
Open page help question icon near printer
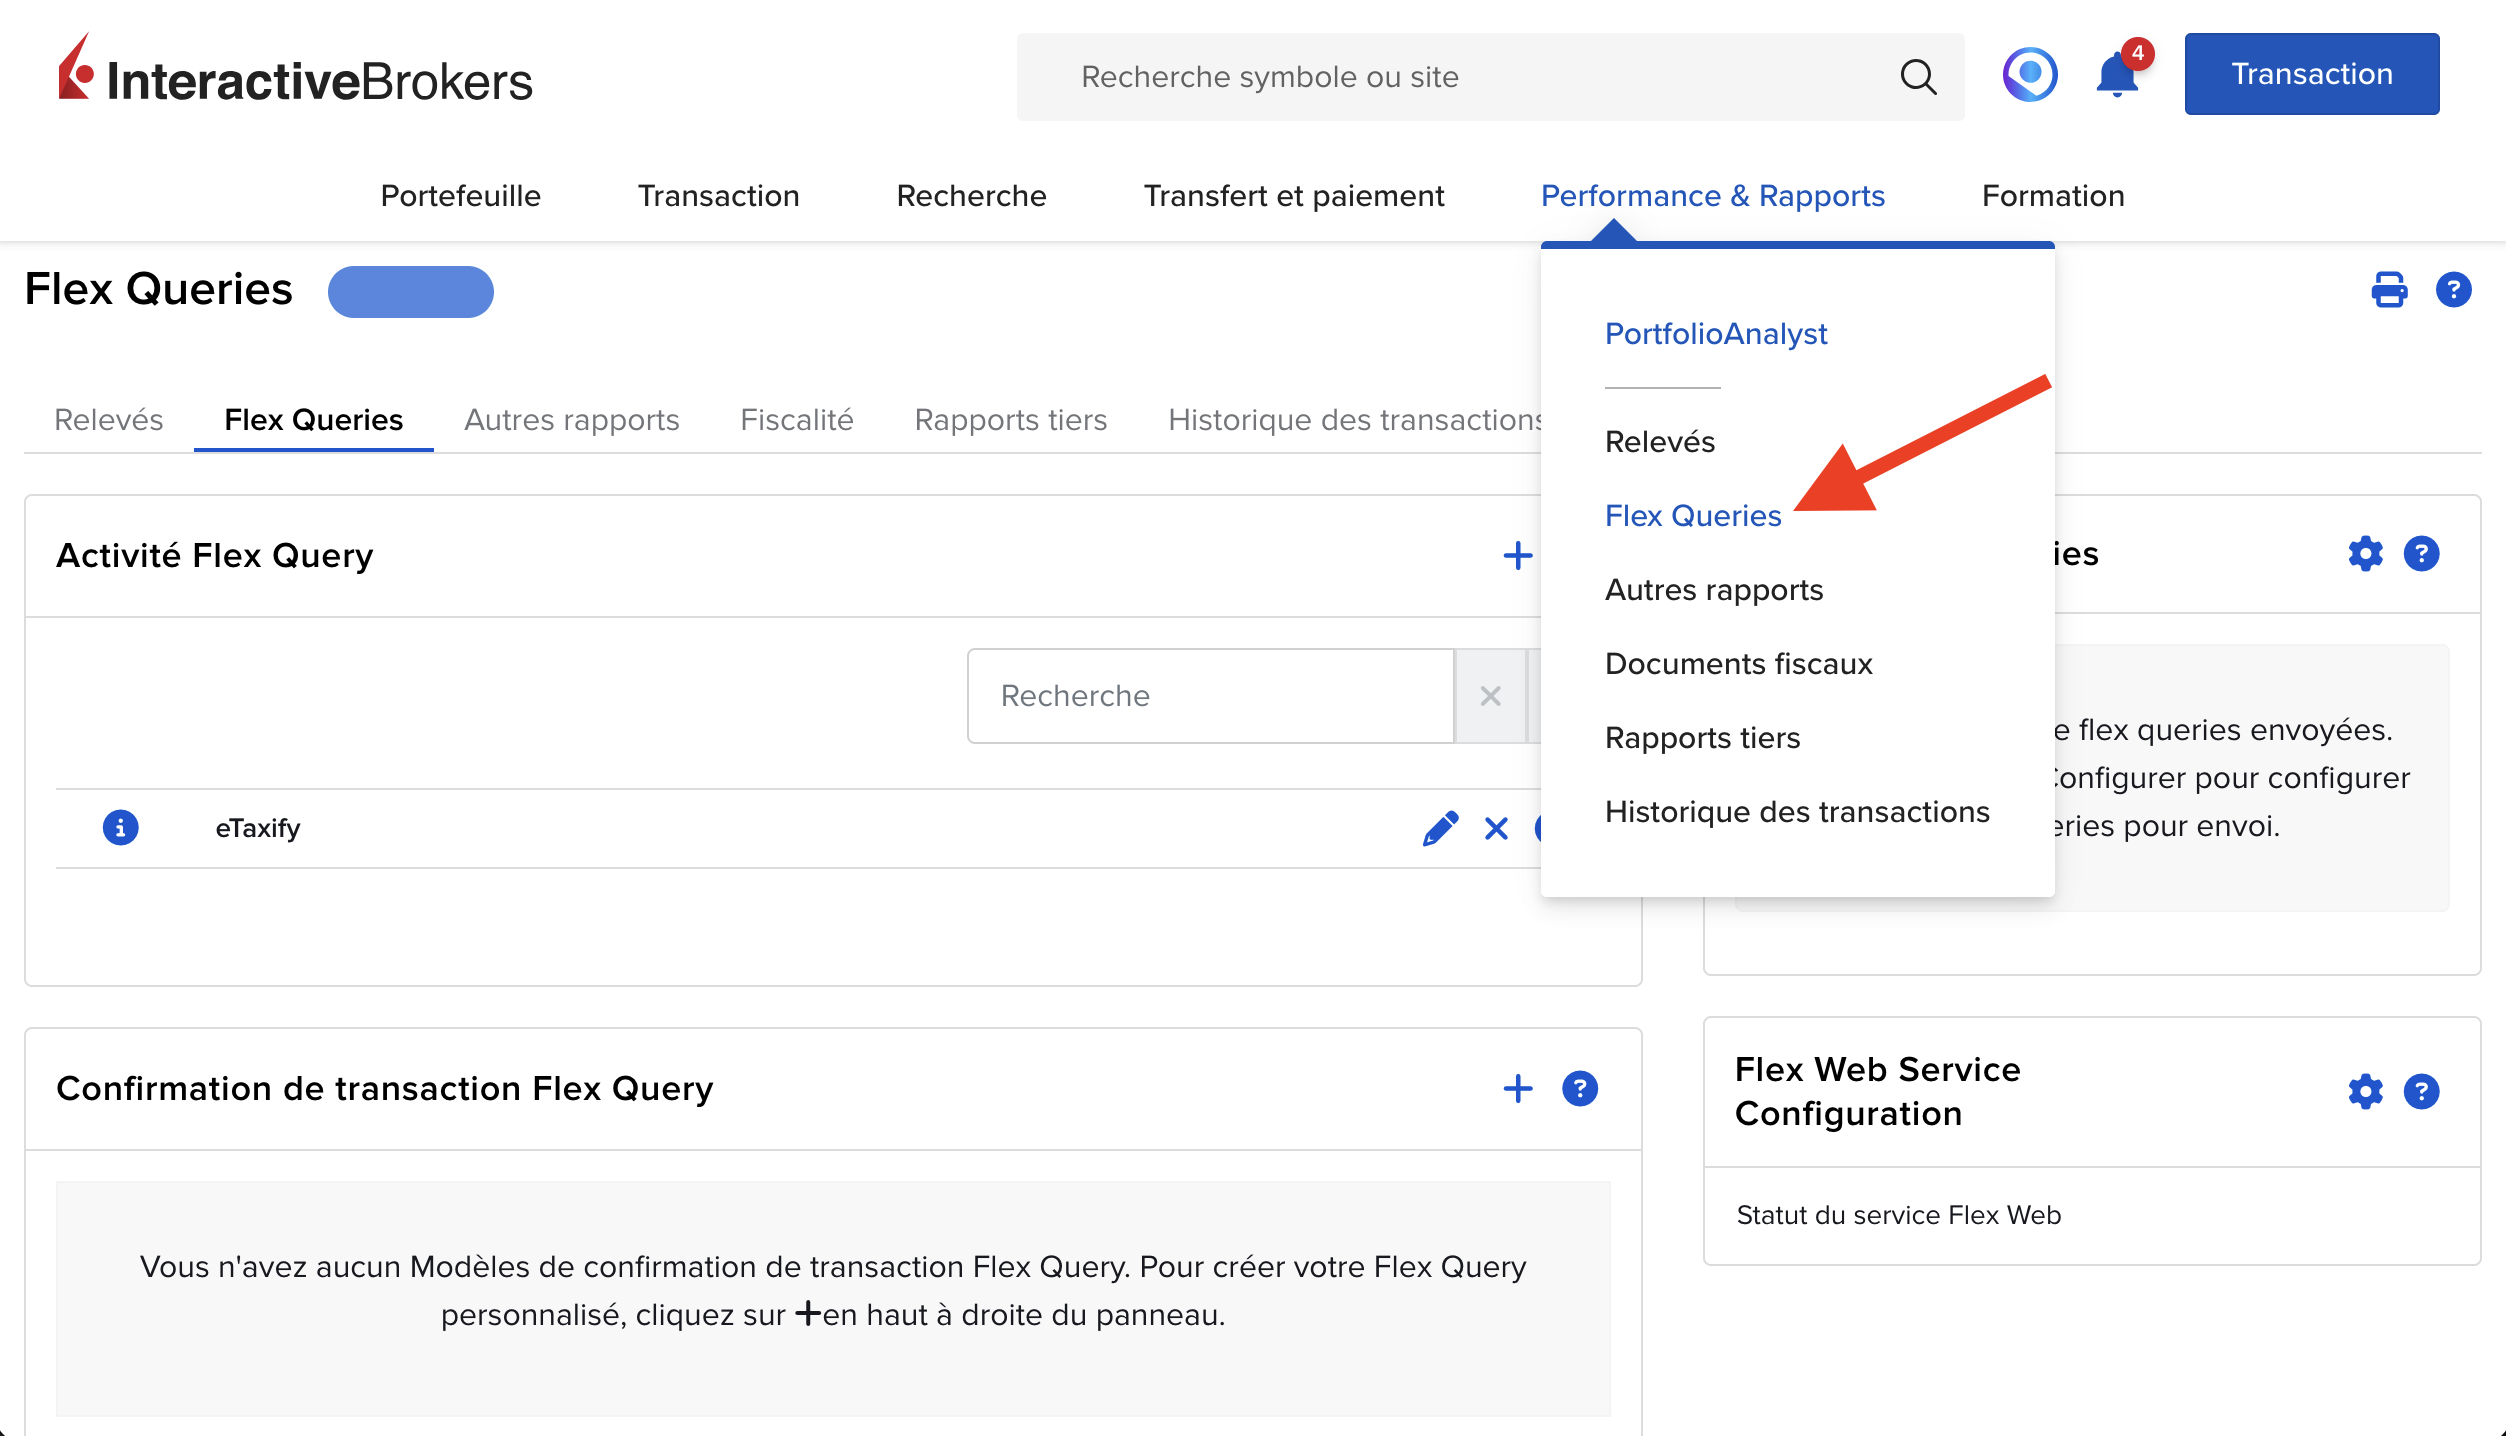click(2453, 290)
